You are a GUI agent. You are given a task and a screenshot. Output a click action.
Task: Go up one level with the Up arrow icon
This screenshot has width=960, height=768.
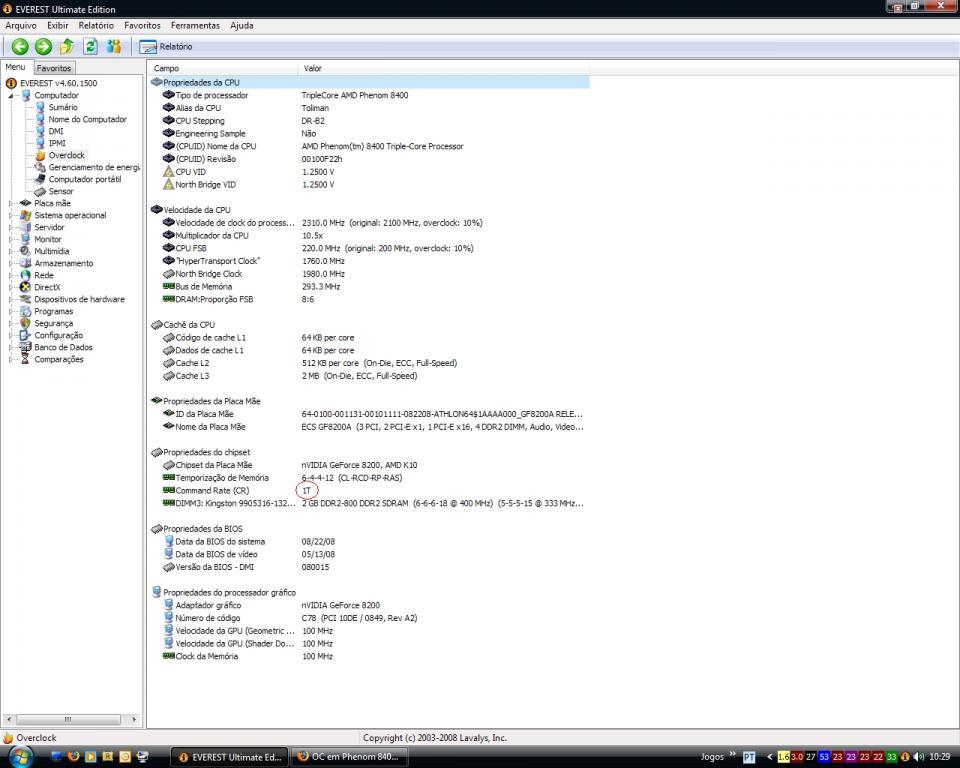[x=67, y=47]
